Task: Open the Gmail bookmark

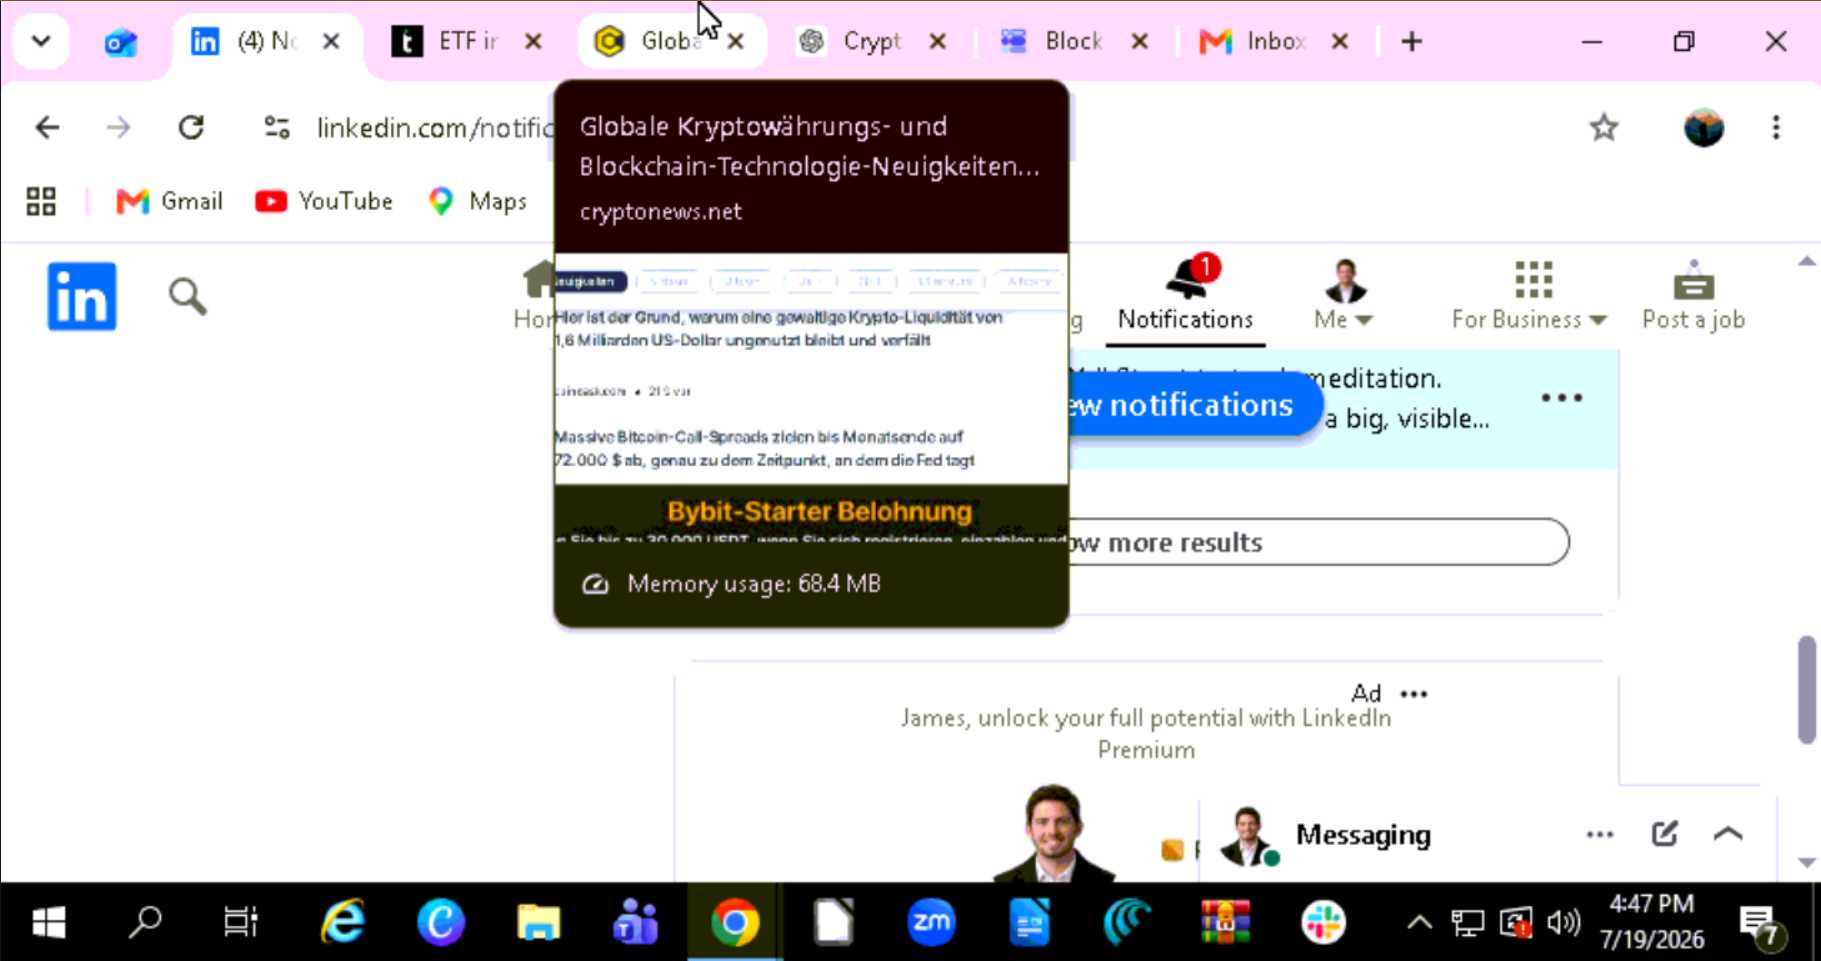Action: pyautogui.click(x=170, y=202)
